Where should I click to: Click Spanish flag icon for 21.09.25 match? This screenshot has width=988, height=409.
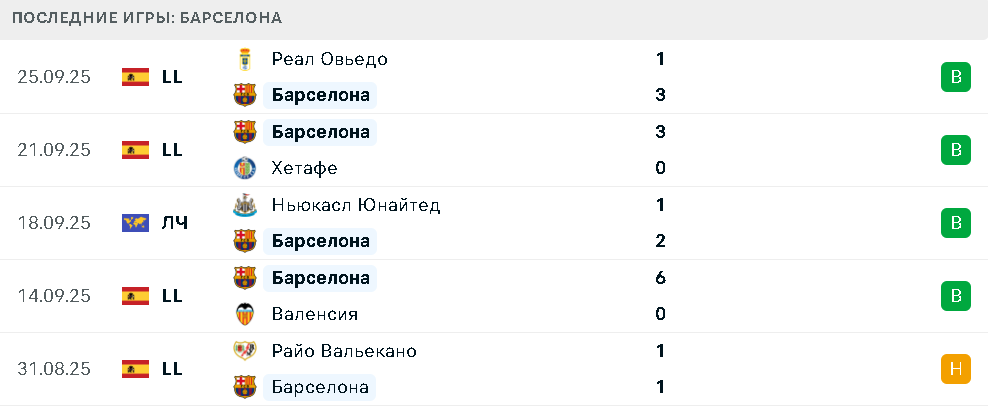135,150
